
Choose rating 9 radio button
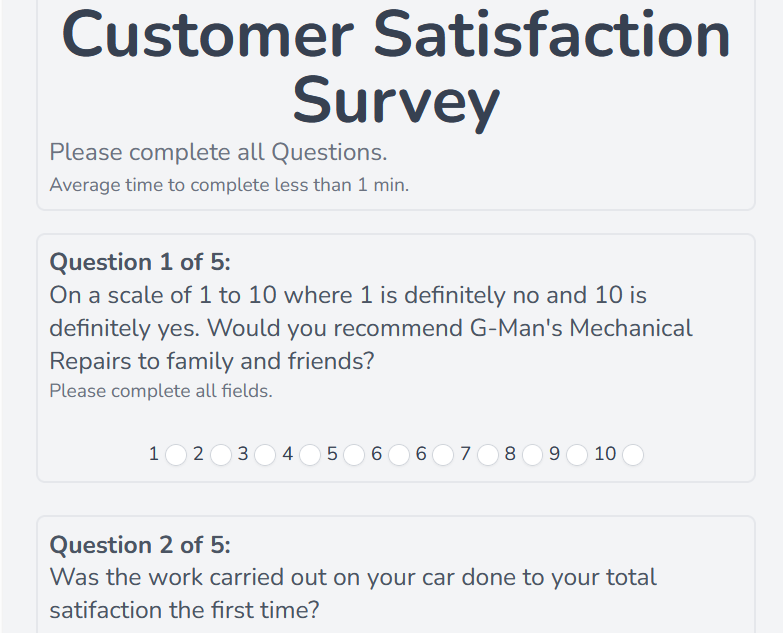click(x=577, y=455)
